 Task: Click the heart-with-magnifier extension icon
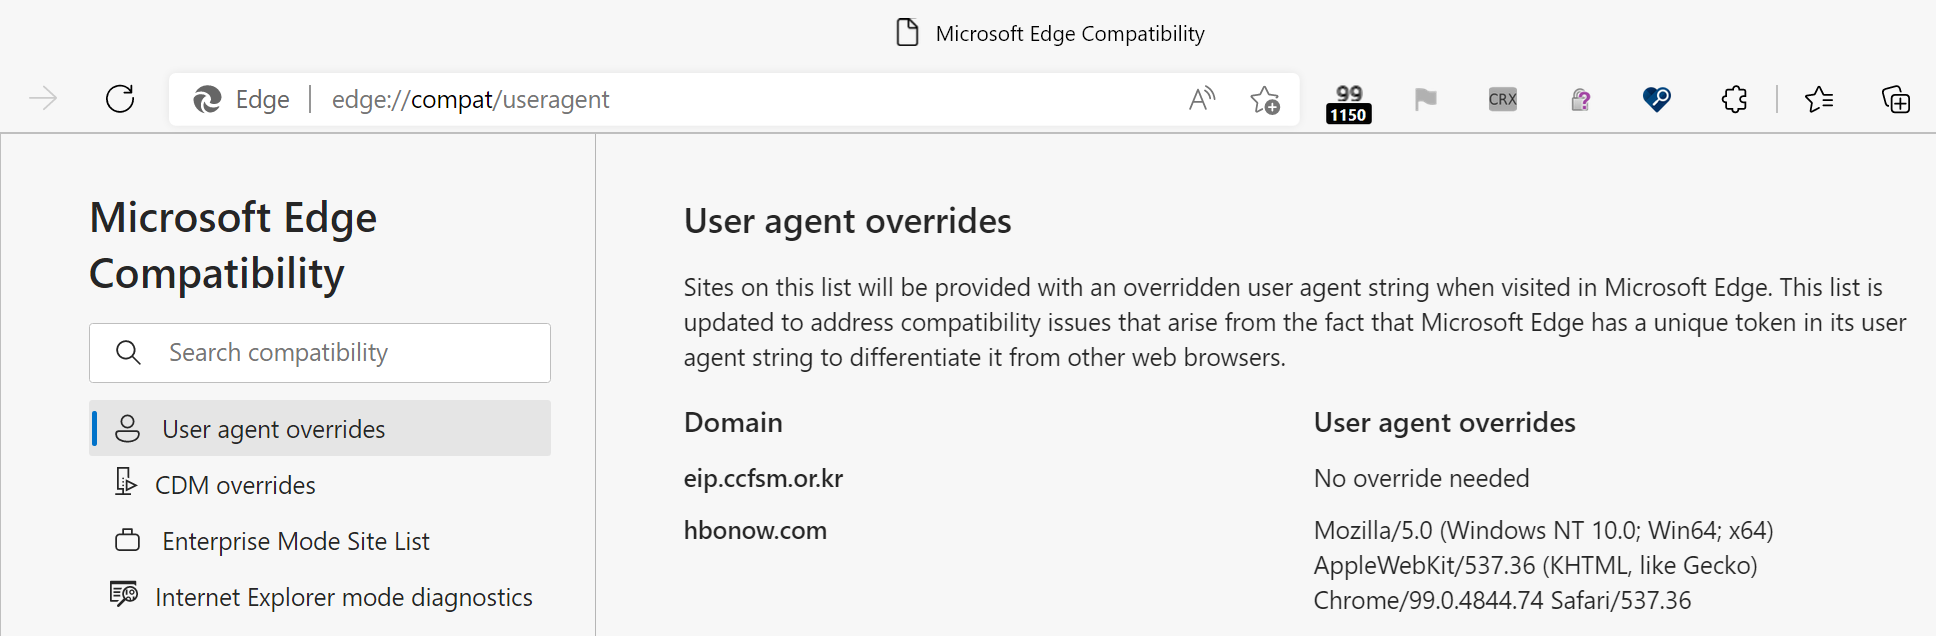[x=1657, y=99]
